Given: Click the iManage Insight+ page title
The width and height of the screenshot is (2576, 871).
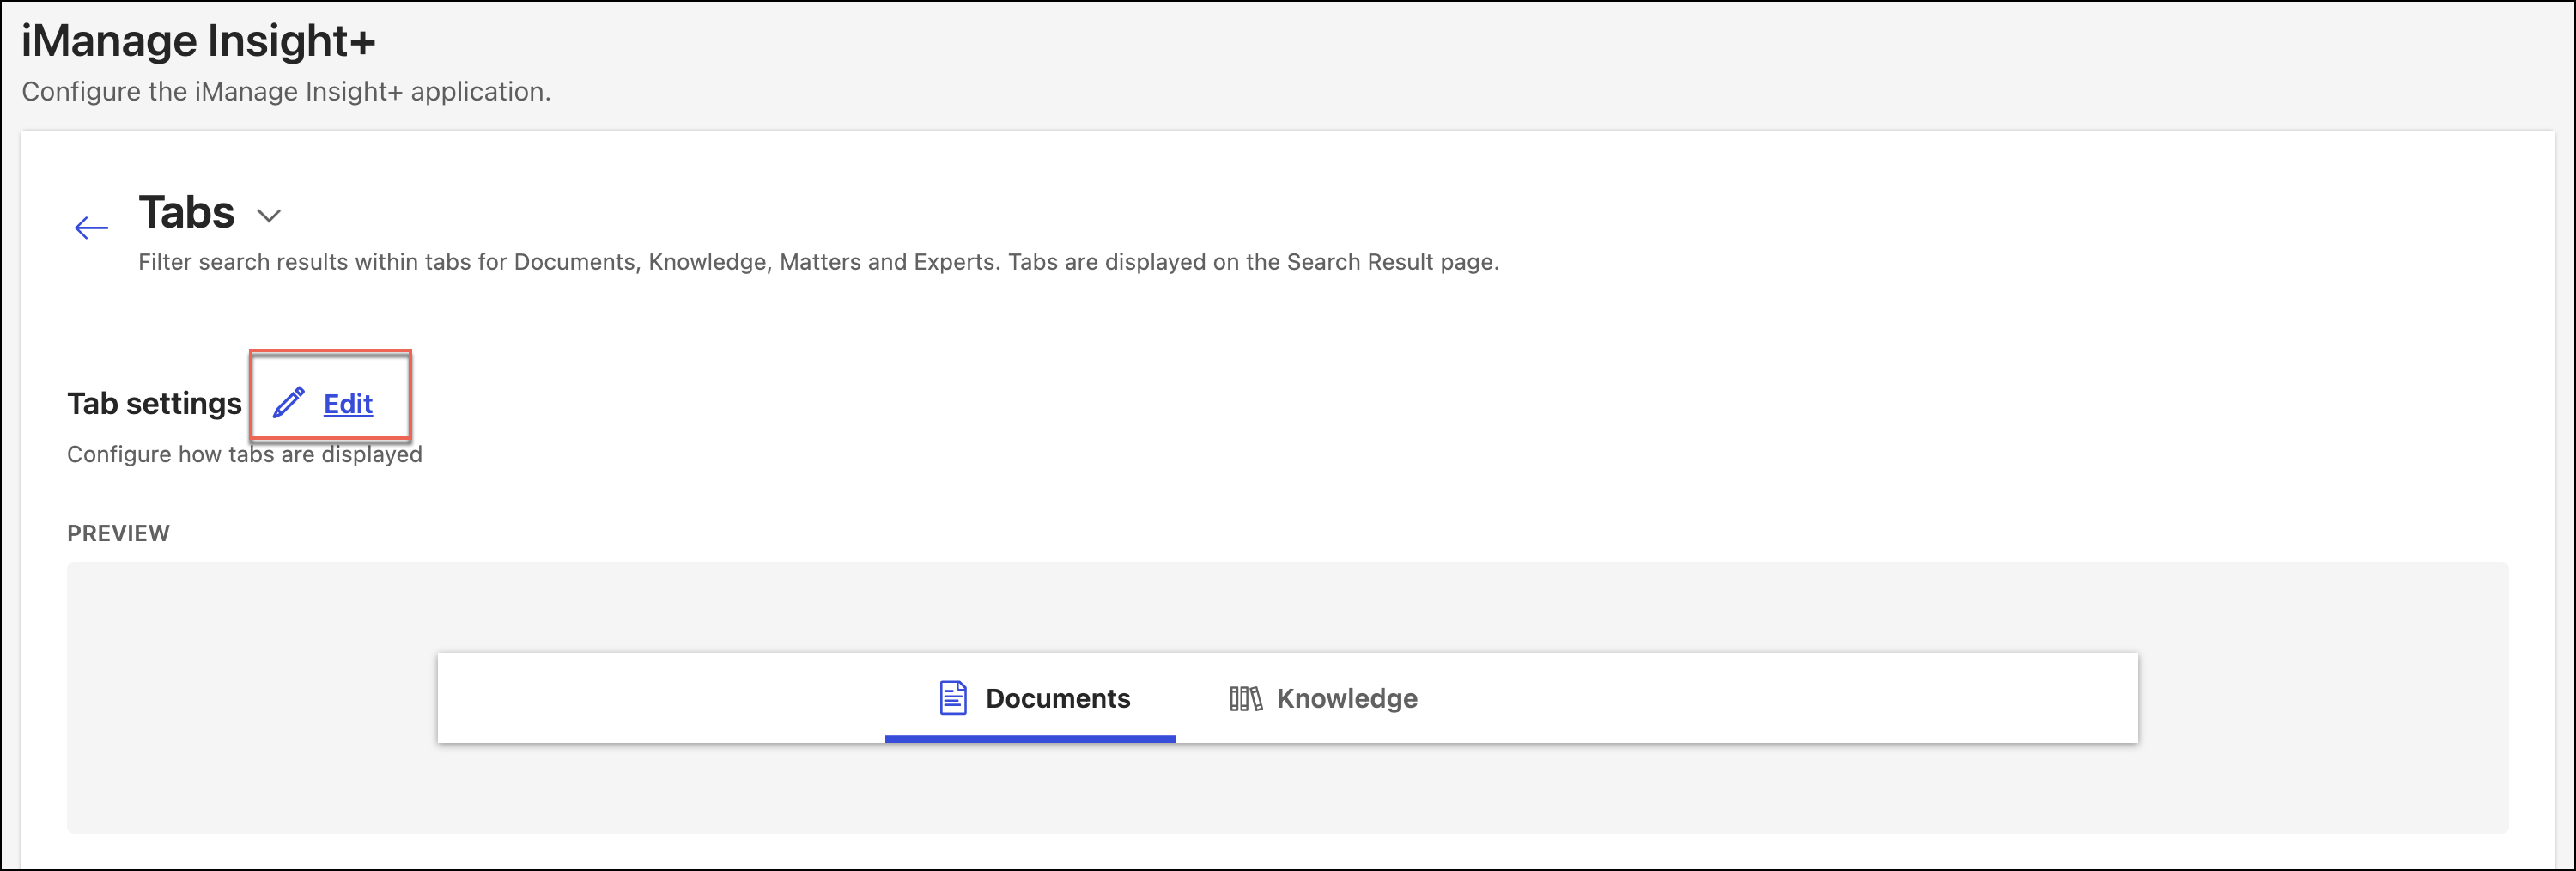Looking at the screenshot, I should 198,41.
